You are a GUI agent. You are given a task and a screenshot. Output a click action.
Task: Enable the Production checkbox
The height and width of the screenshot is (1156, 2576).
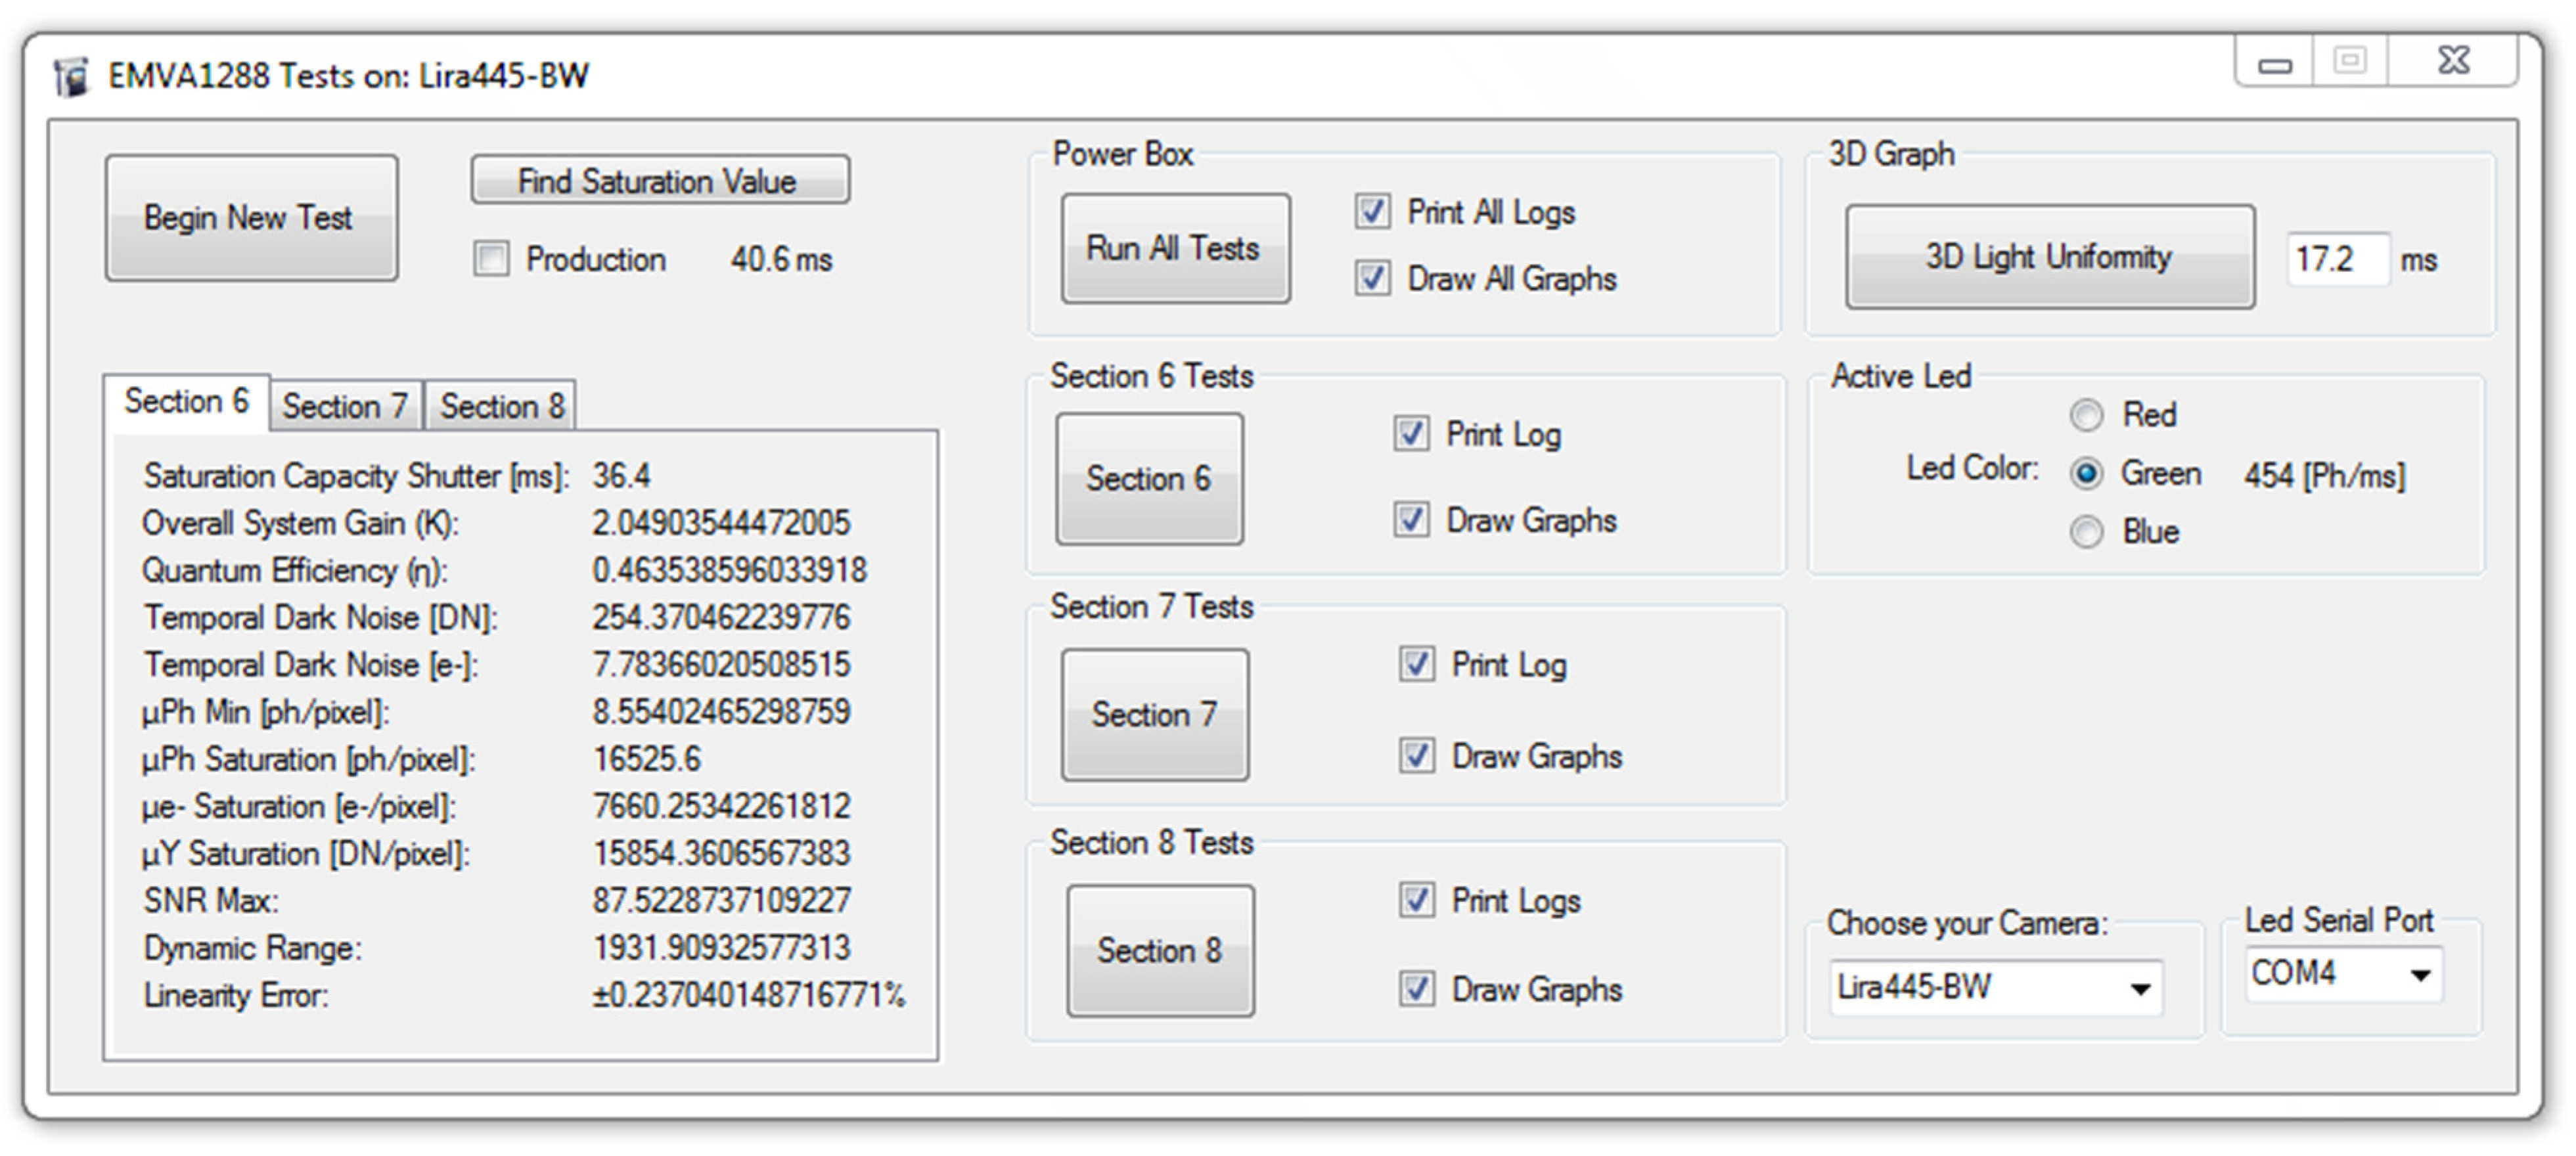pyautogui.click(x=491, y=259)
